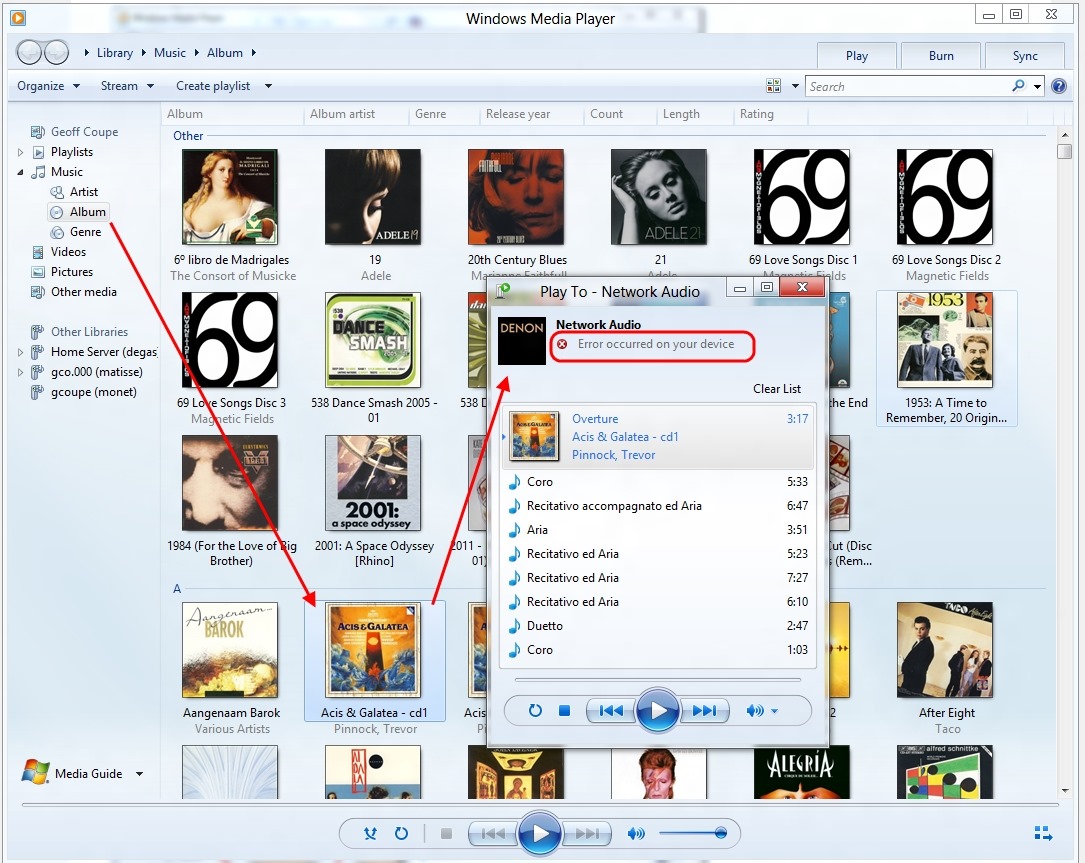Mute the main player volume
Image resolution: width=1085 pixels, height=863 pixels.
(x=636, y=833)
